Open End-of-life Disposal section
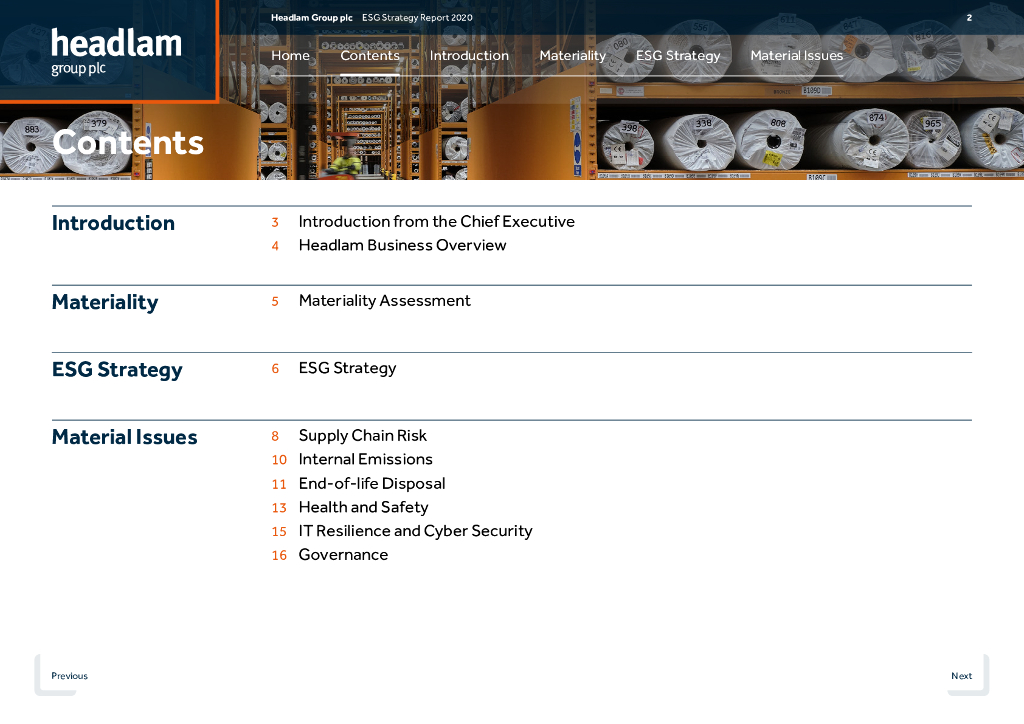The height and width of the screenshot is (724, 1024). (x=371, y=484)
